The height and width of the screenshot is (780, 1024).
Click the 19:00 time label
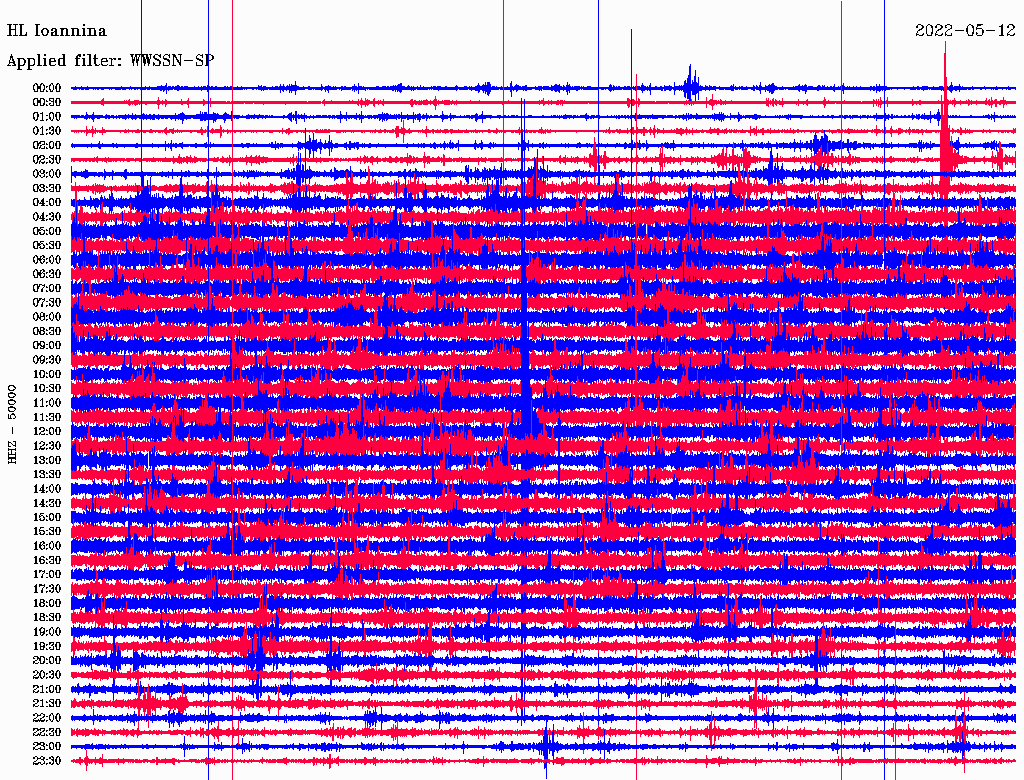coord(47,632)
